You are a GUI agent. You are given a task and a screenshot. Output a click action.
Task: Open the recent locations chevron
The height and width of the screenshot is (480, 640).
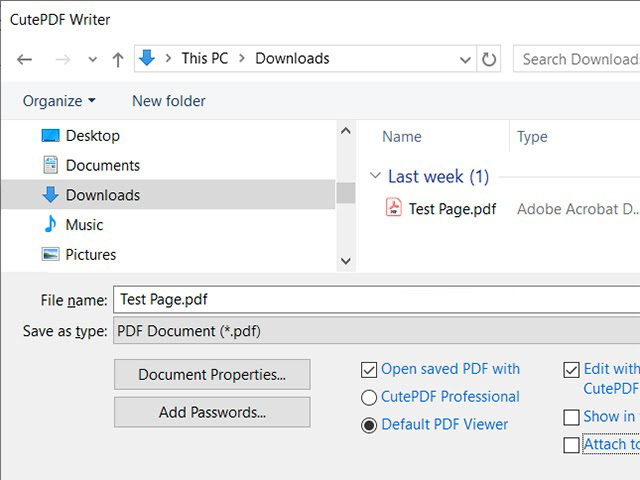[93, 60]
